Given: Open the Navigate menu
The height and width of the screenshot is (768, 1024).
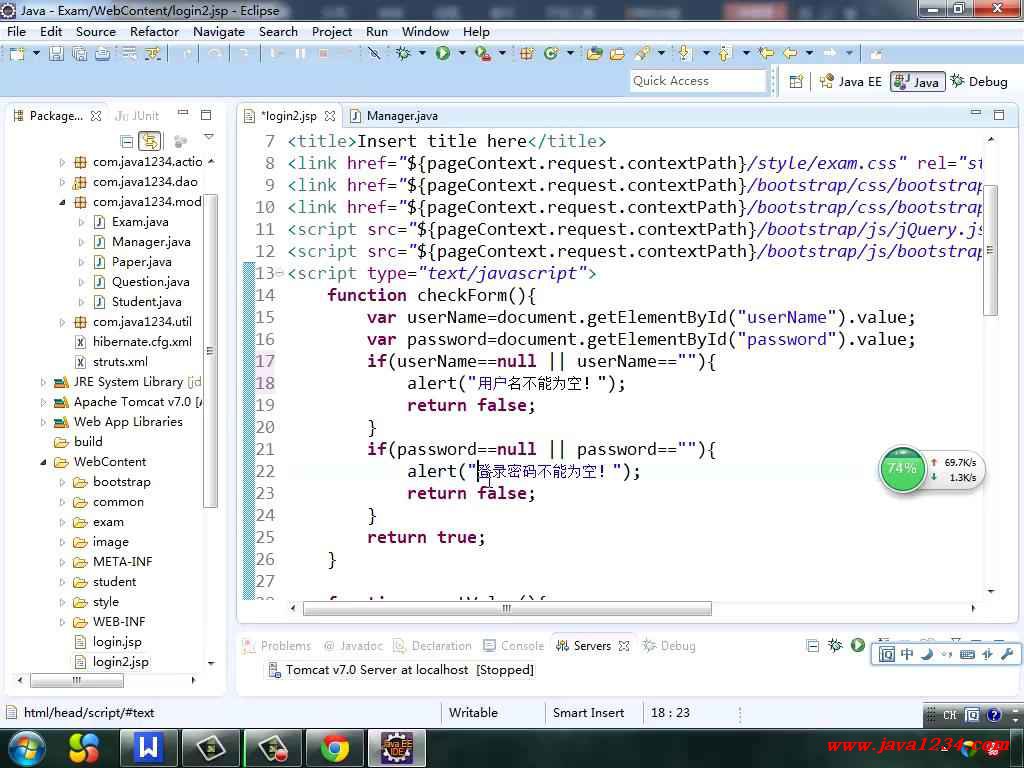Looking at the screenshot, I should pyautogui.click(x=219, y=31).
